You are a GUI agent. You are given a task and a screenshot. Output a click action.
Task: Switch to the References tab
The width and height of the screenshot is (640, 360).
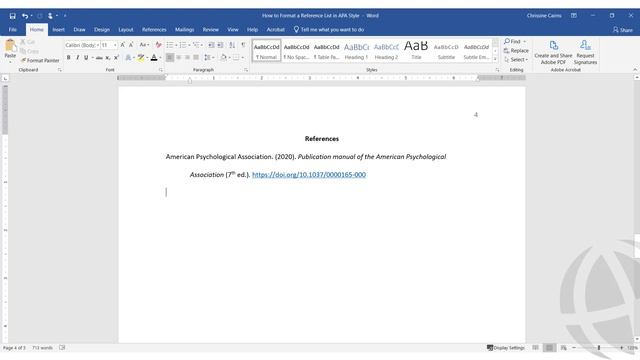tap(154, 30)
